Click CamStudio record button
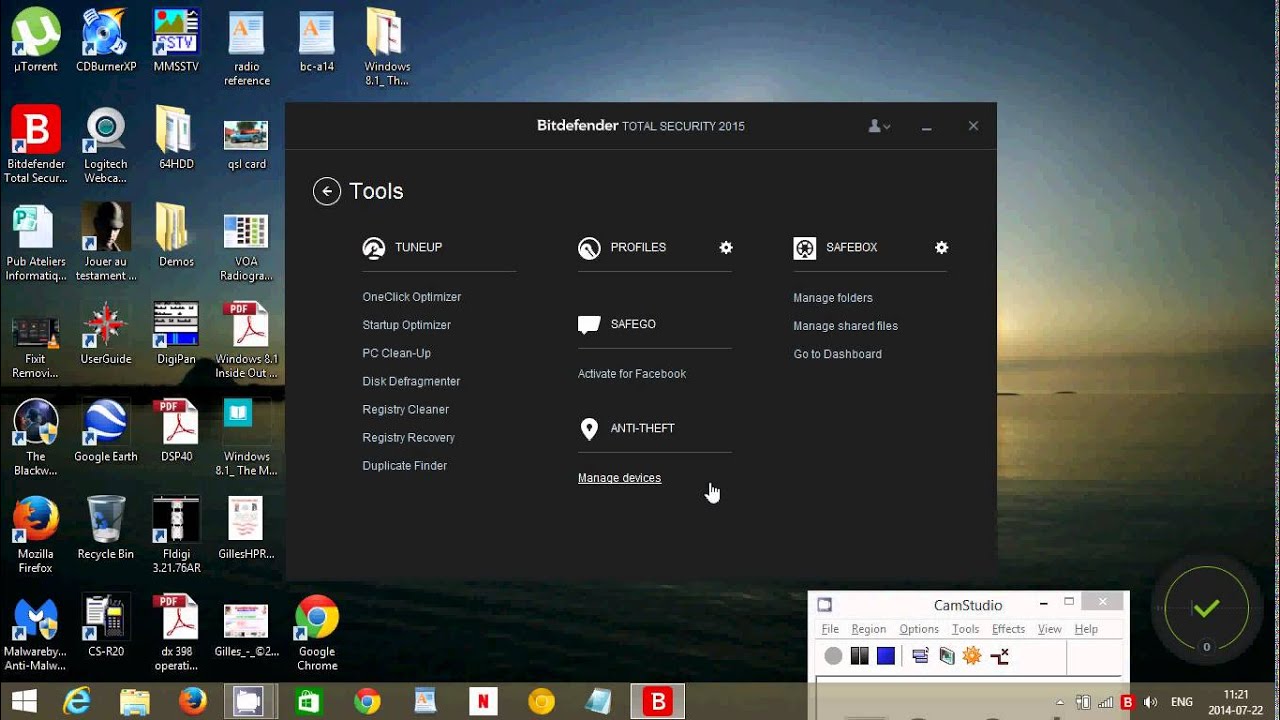The width and height of the screenshot is (1280, 720). (833, 656)
